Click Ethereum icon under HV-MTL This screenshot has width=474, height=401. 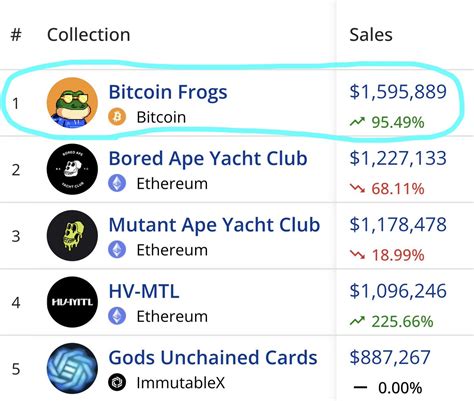[x=117, y=316]
